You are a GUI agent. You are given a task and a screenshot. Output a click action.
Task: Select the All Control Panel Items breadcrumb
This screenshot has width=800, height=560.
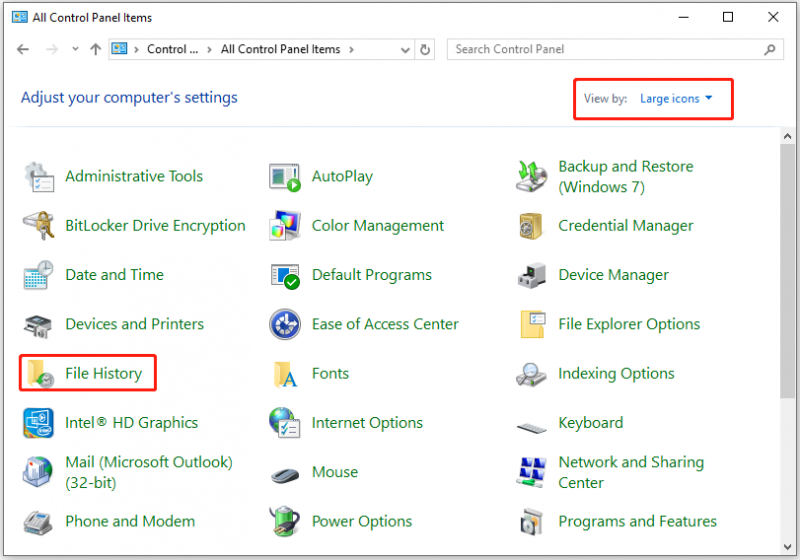(x=280, y=49)
